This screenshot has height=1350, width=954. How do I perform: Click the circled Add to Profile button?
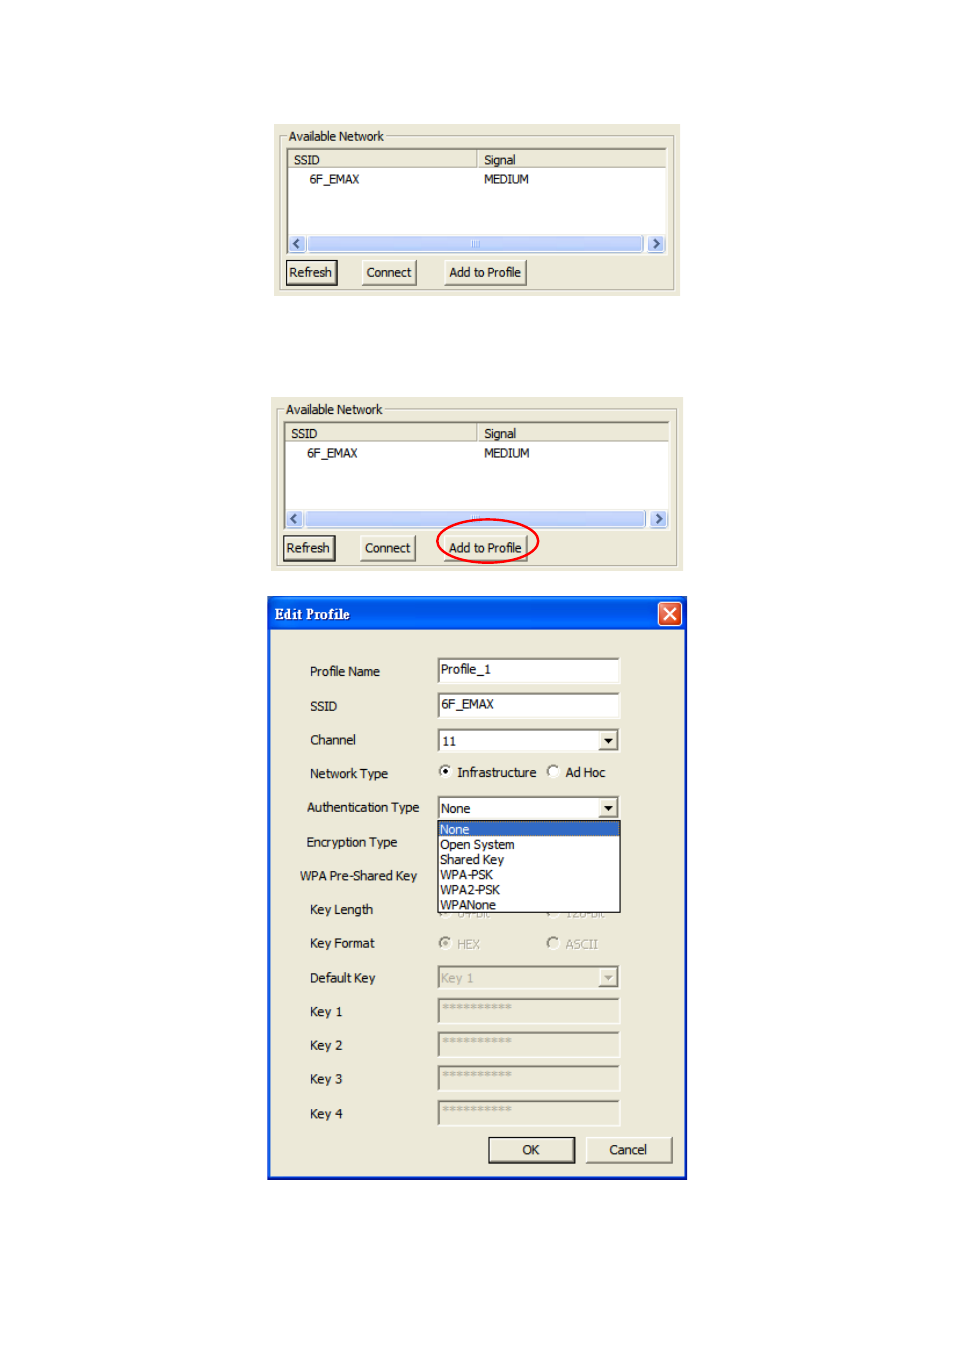click(485, 548)
